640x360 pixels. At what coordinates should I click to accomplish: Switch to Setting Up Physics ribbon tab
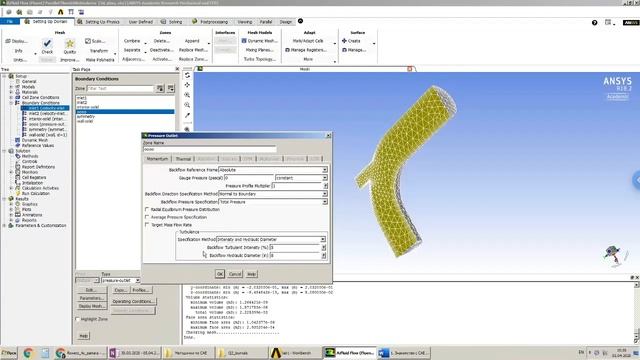pos(99,22)
